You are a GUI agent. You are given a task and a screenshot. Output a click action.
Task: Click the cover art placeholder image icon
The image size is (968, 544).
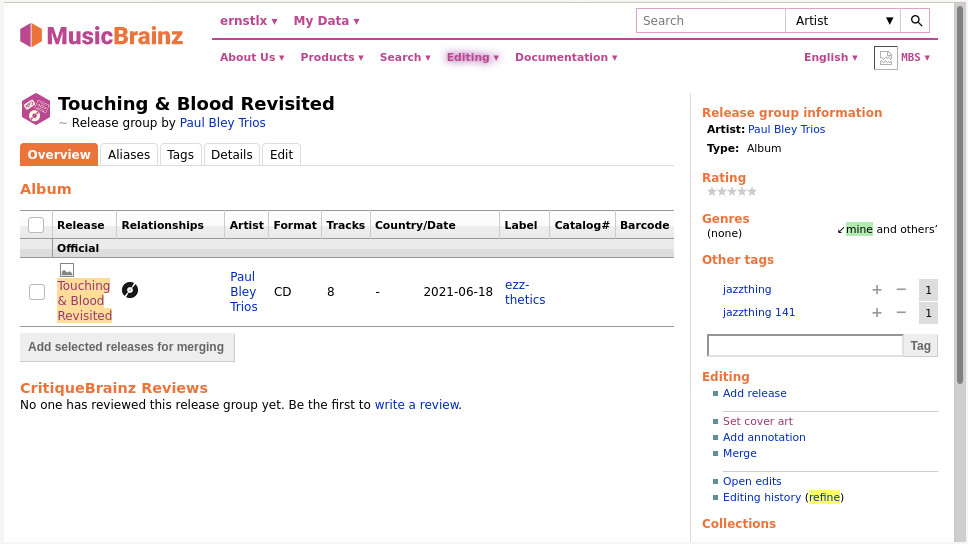coord(67,270)
